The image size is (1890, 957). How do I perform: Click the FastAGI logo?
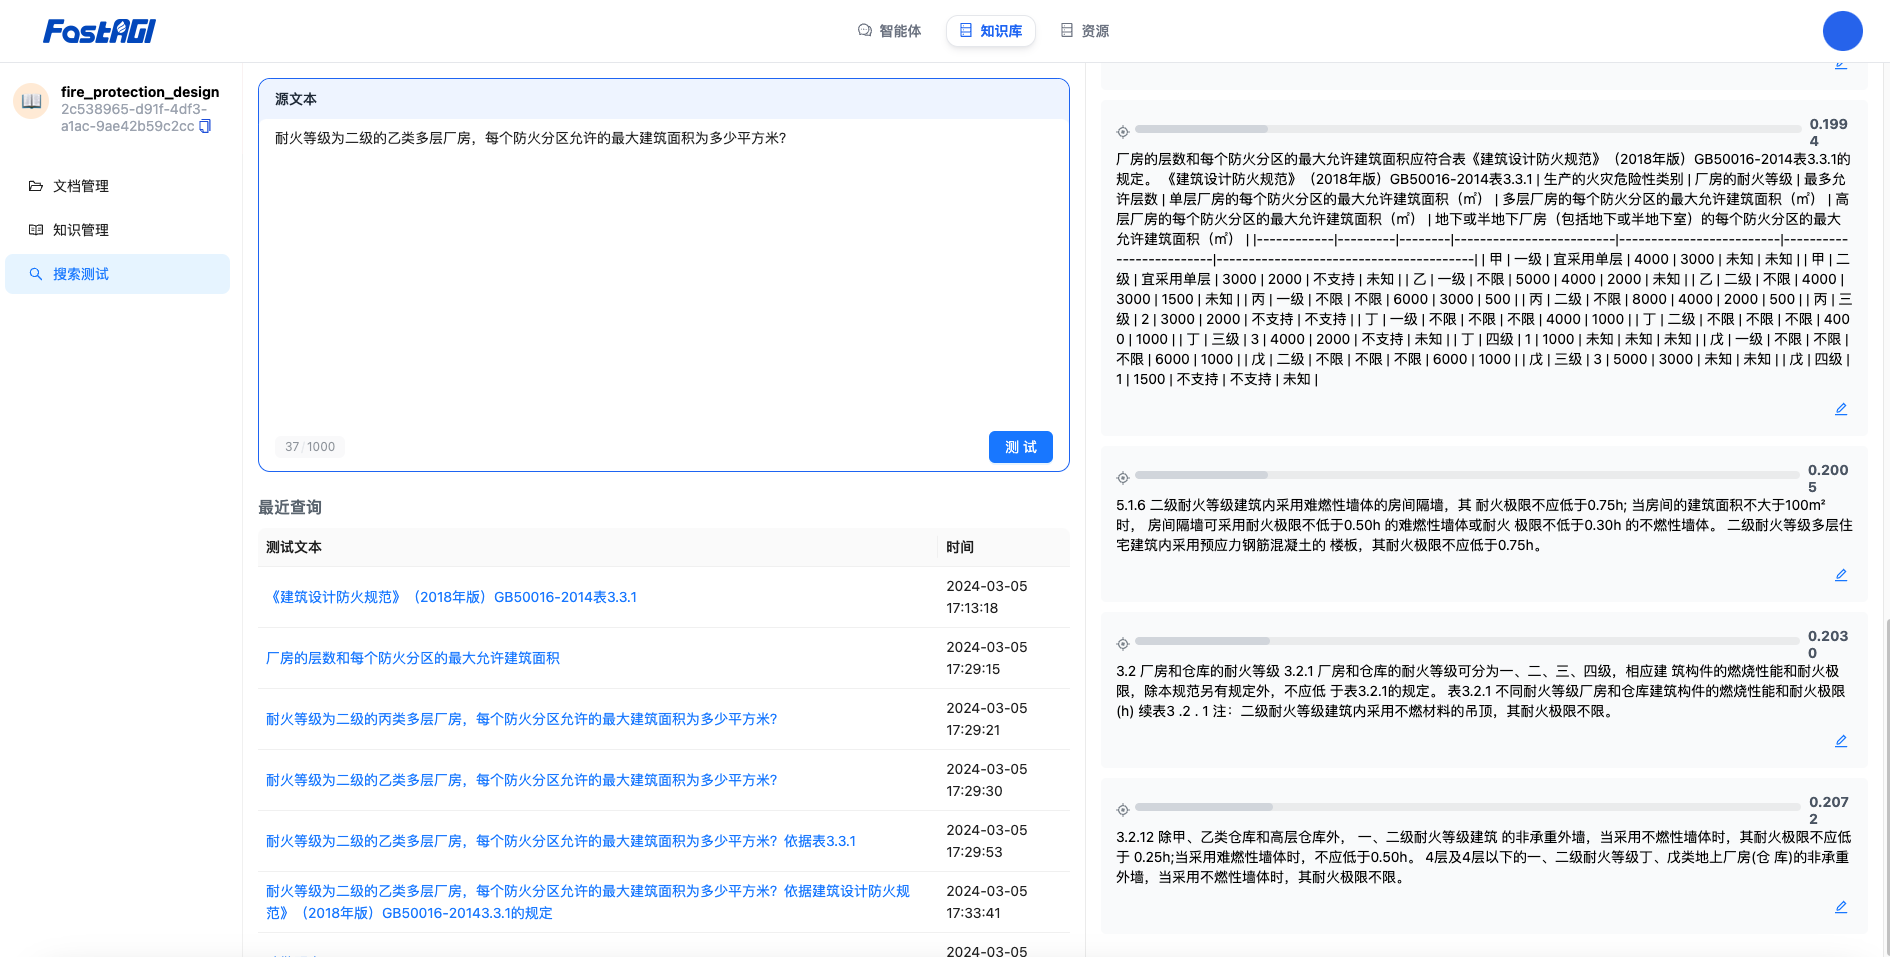(x=99, y=31)
